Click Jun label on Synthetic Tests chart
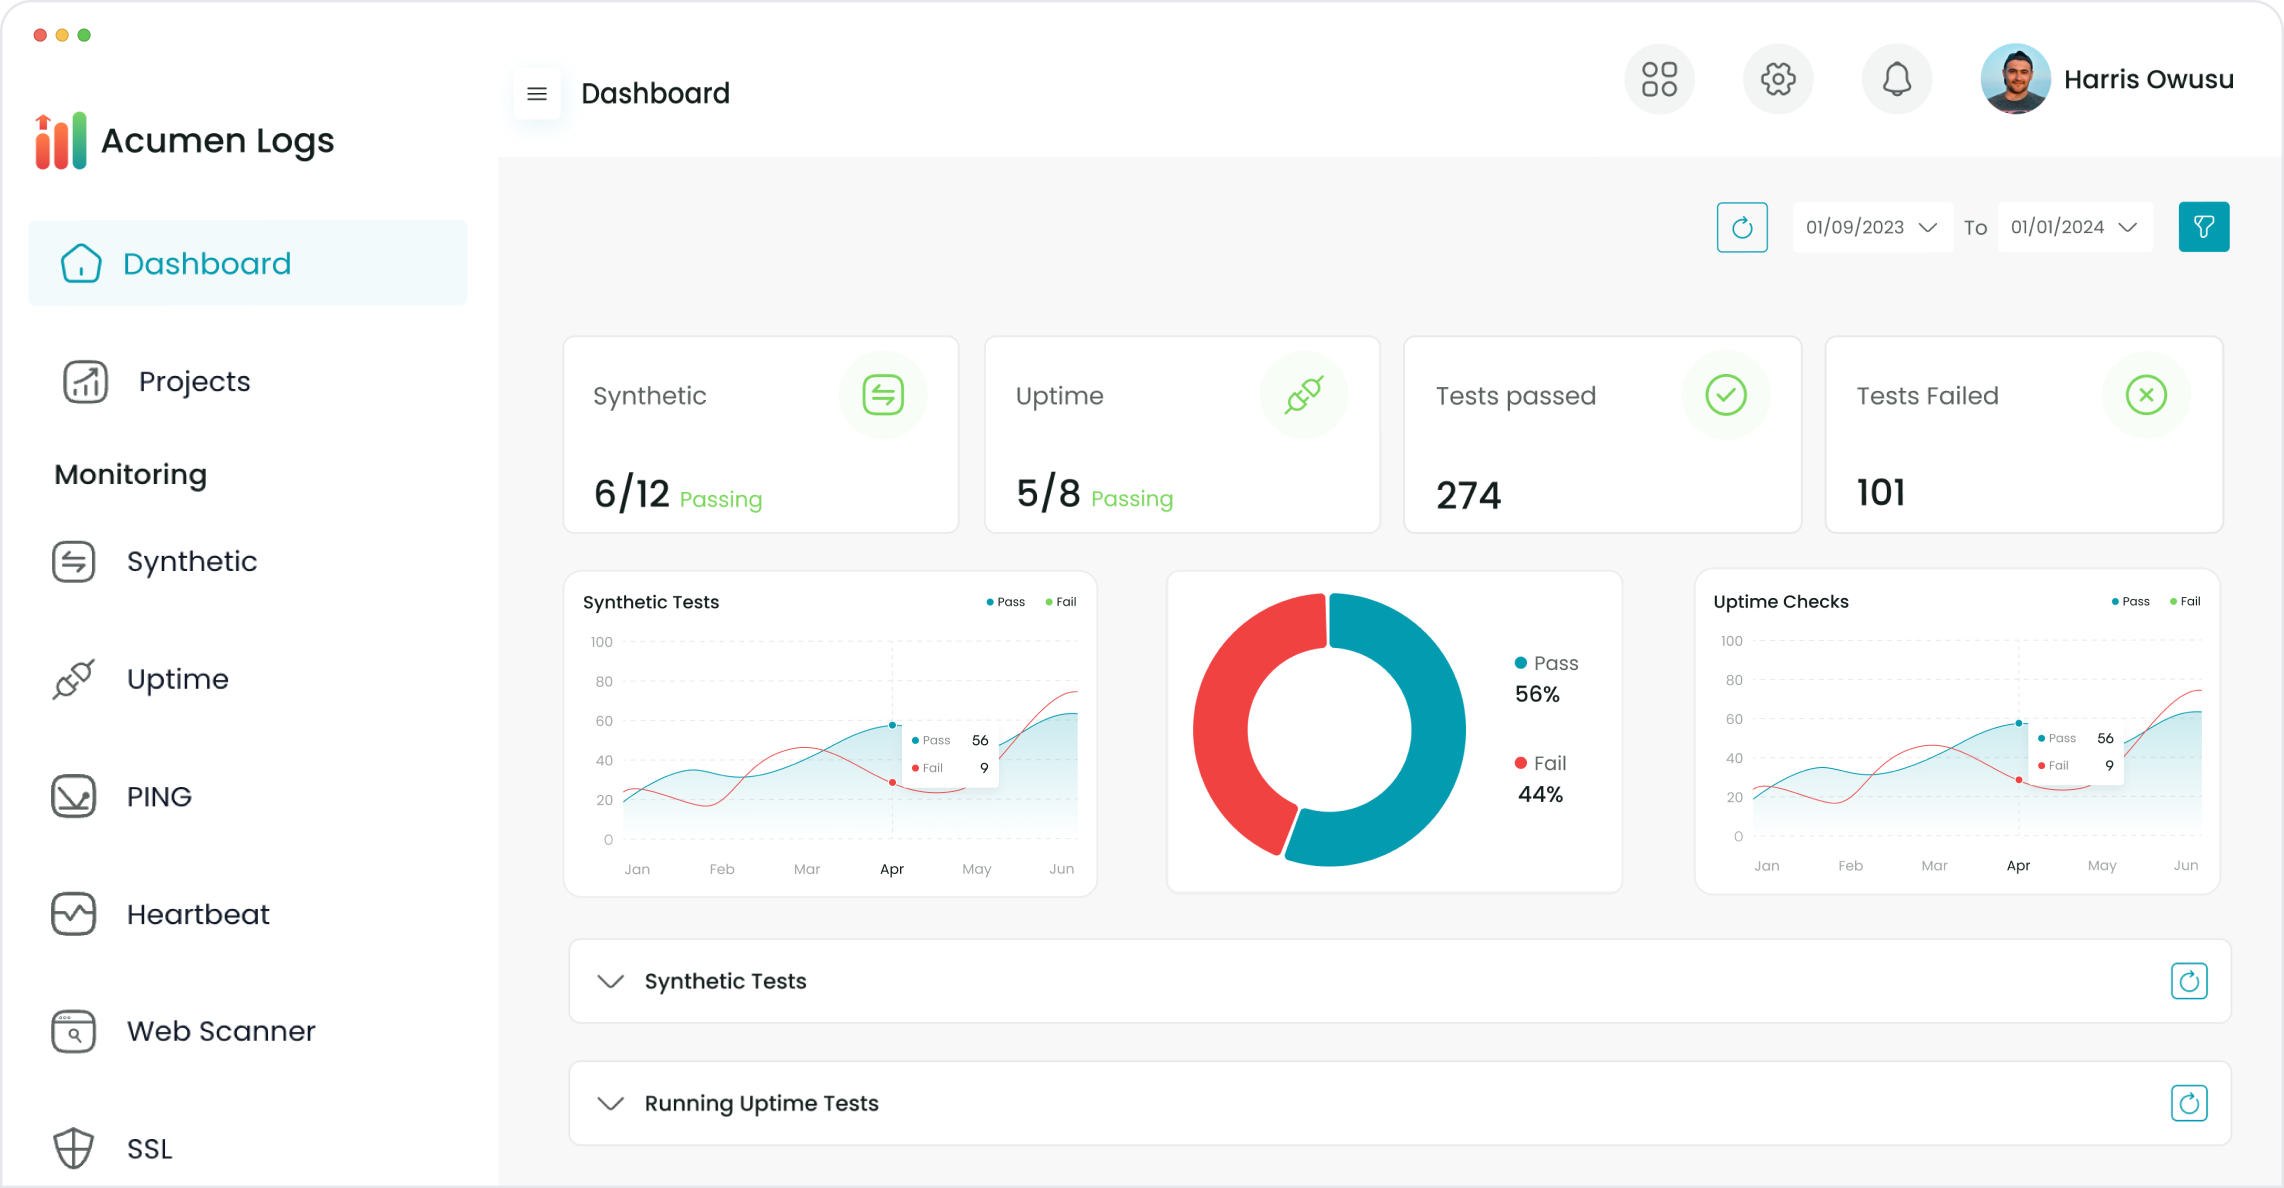This screenshot has width=2284, height=1188. [x=1062, y=869]
